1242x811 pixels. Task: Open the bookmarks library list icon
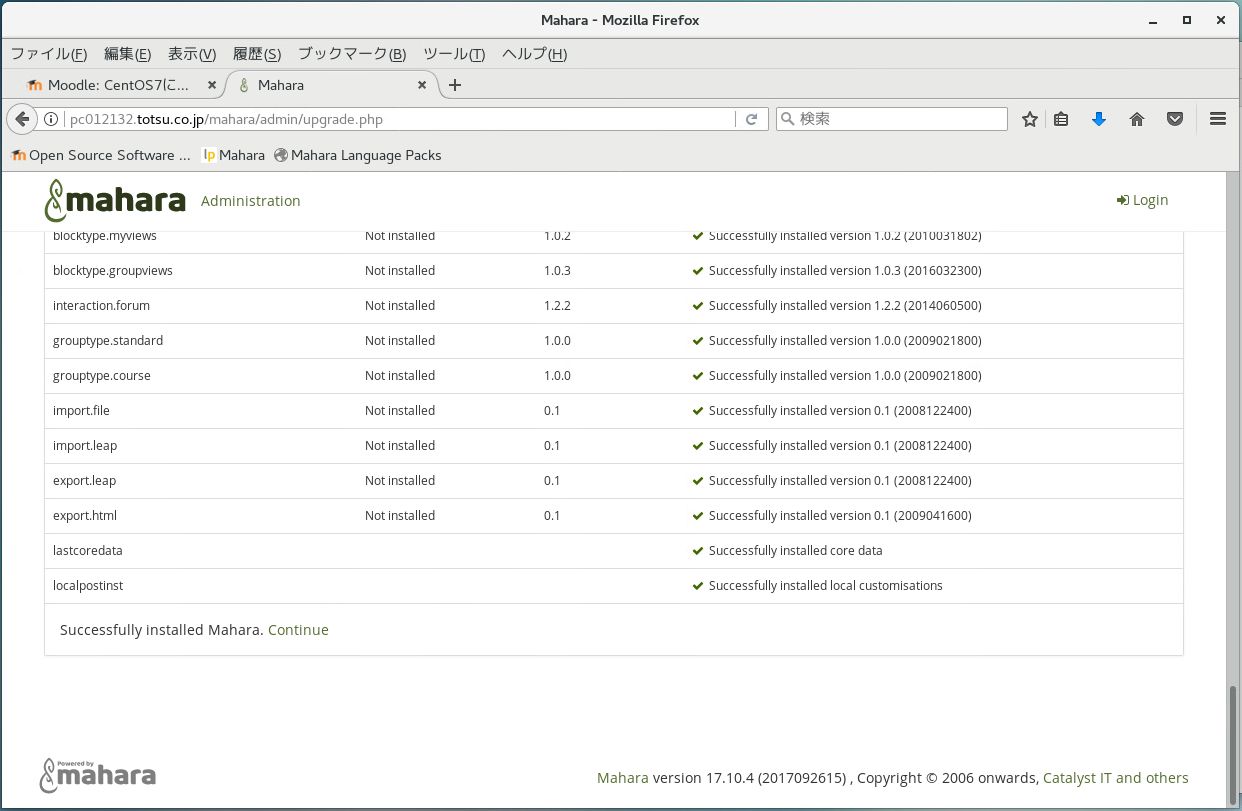tap(1062, 119)
